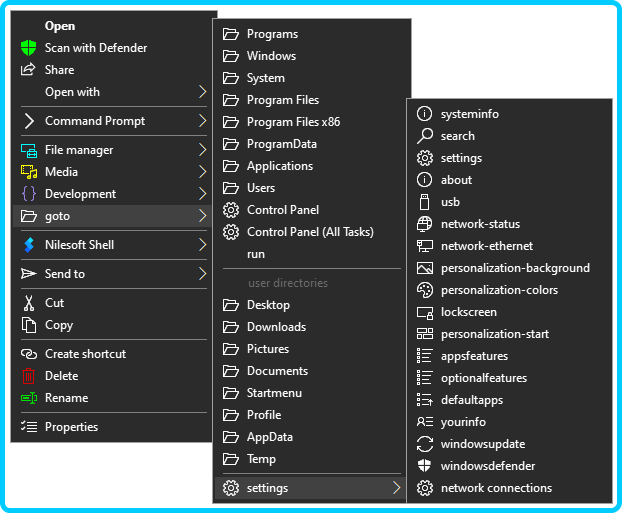Expand the Nilesoft Shell submenu arrow

(203, 245)
